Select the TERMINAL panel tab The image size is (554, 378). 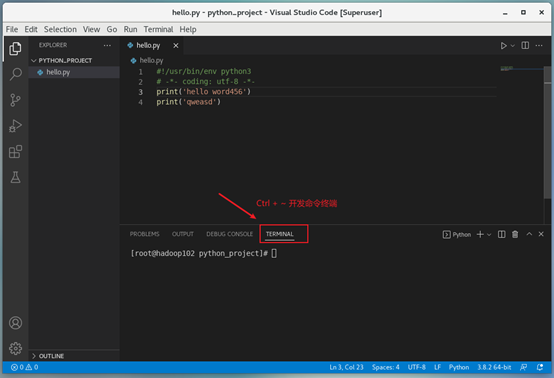279,234
